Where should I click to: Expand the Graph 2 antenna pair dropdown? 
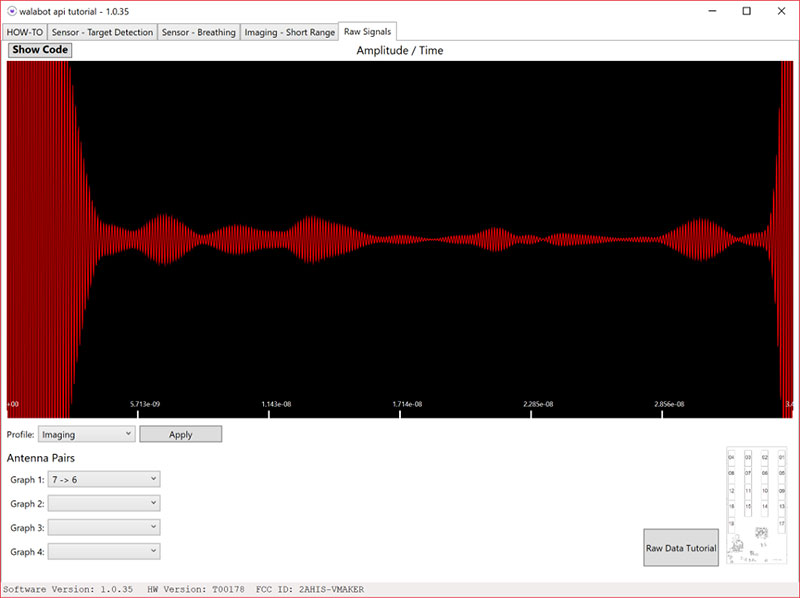click(104, 503)
